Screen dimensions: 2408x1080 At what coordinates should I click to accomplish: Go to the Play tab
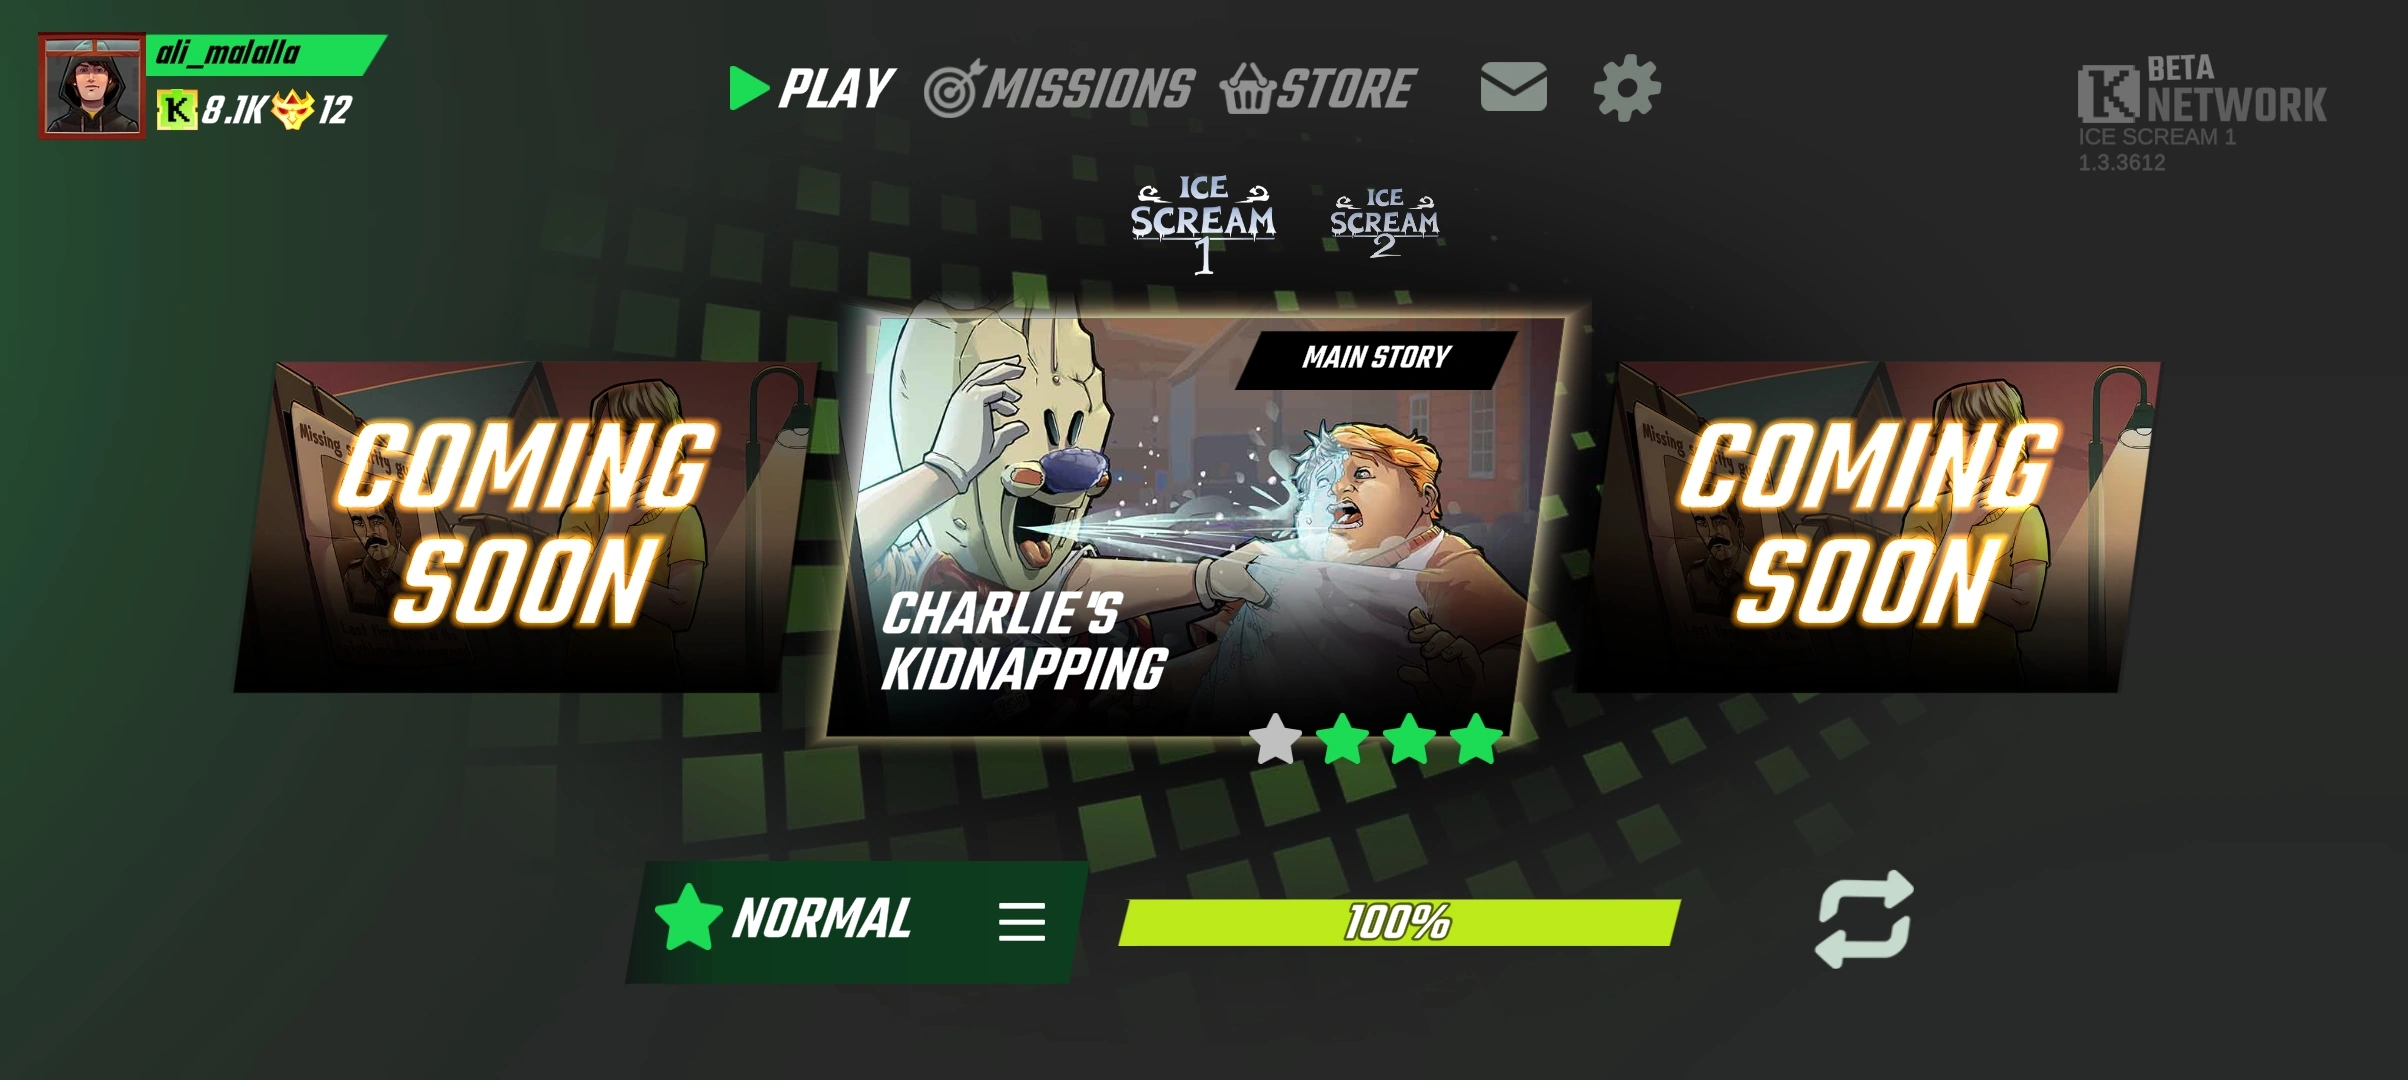[x=811, y=88]
